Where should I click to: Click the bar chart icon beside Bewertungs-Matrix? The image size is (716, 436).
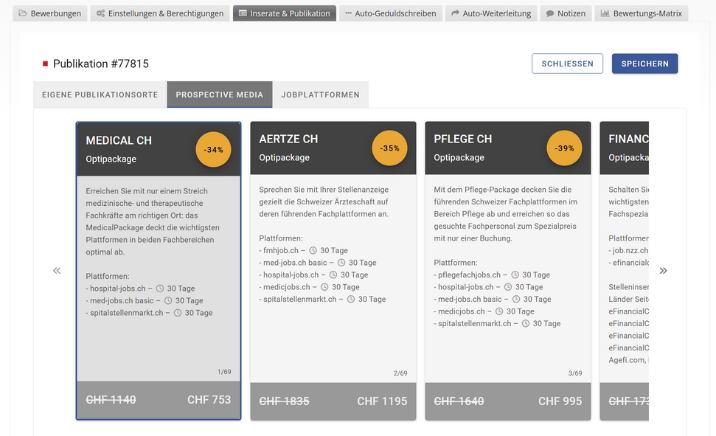605,13
